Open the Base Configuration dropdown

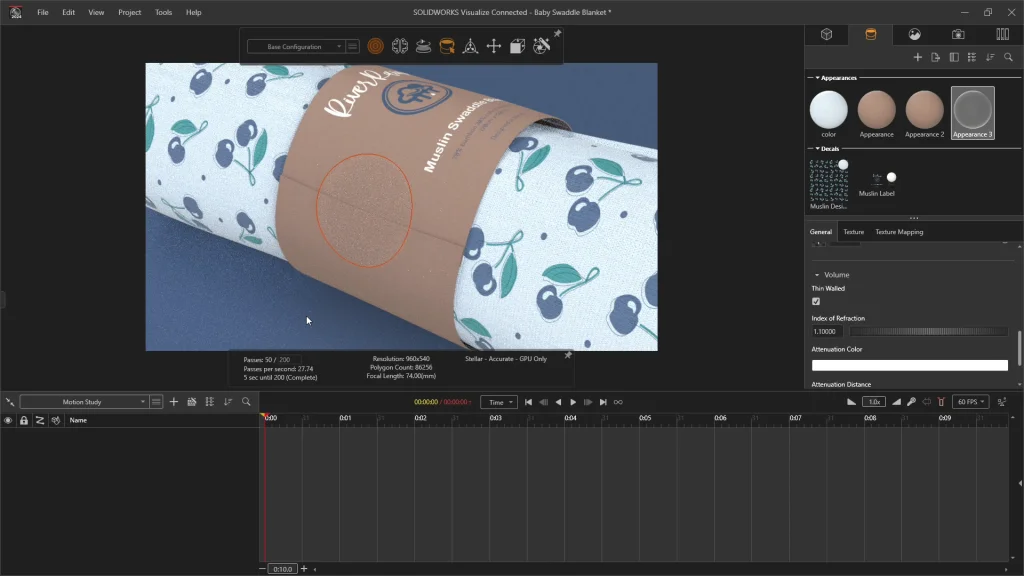296,46
